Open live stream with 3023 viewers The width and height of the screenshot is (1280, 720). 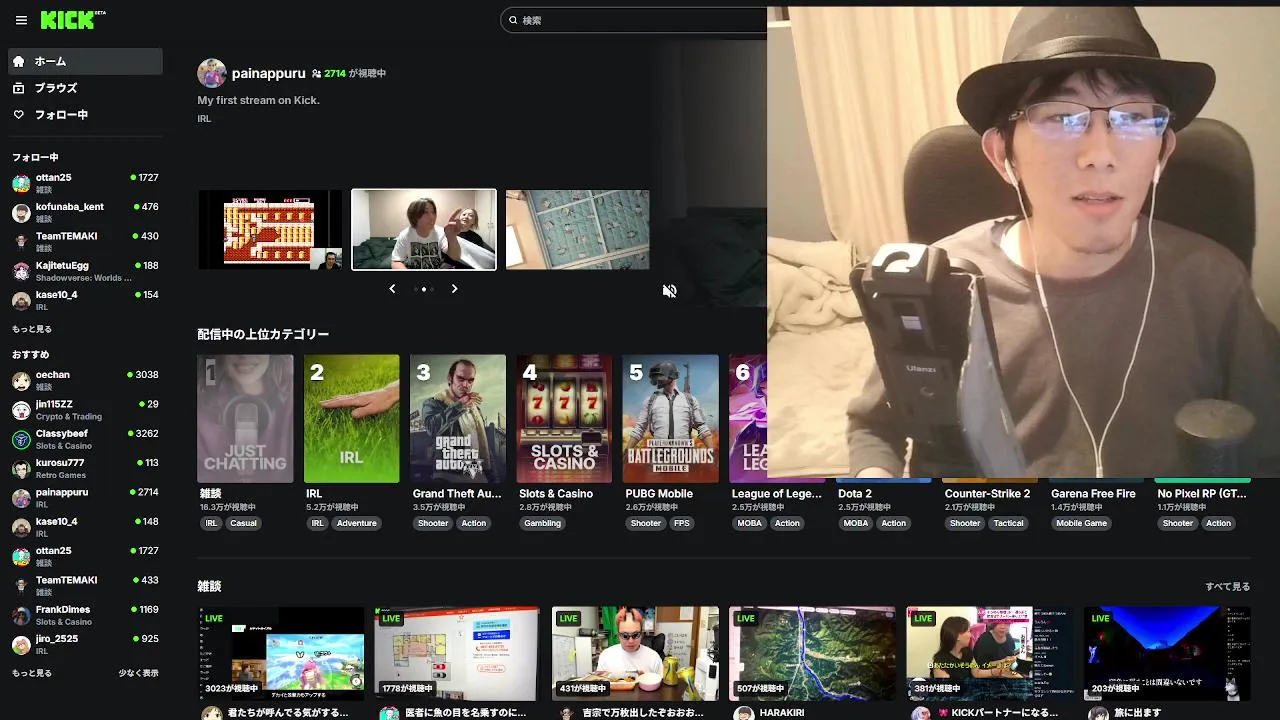coord(281,653)
